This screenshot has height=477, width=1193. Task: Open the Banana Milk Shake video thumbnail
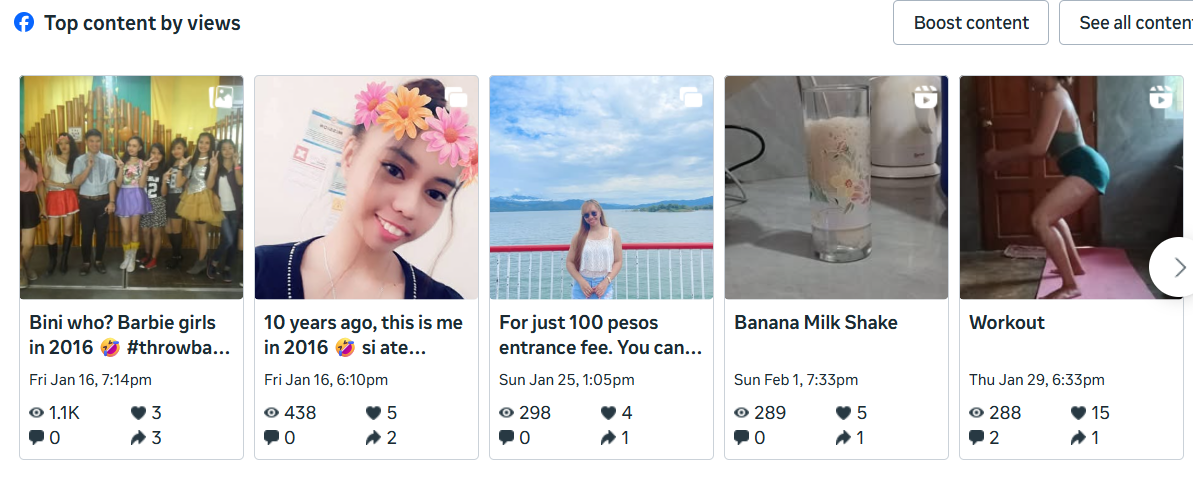[836, 188]
